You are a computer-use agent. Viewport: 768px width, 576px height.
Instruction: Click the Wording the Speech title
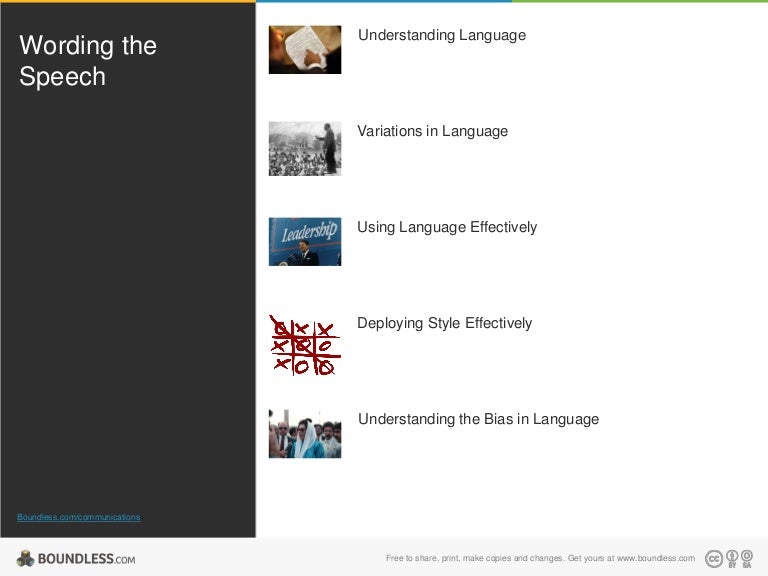point(88,61)
